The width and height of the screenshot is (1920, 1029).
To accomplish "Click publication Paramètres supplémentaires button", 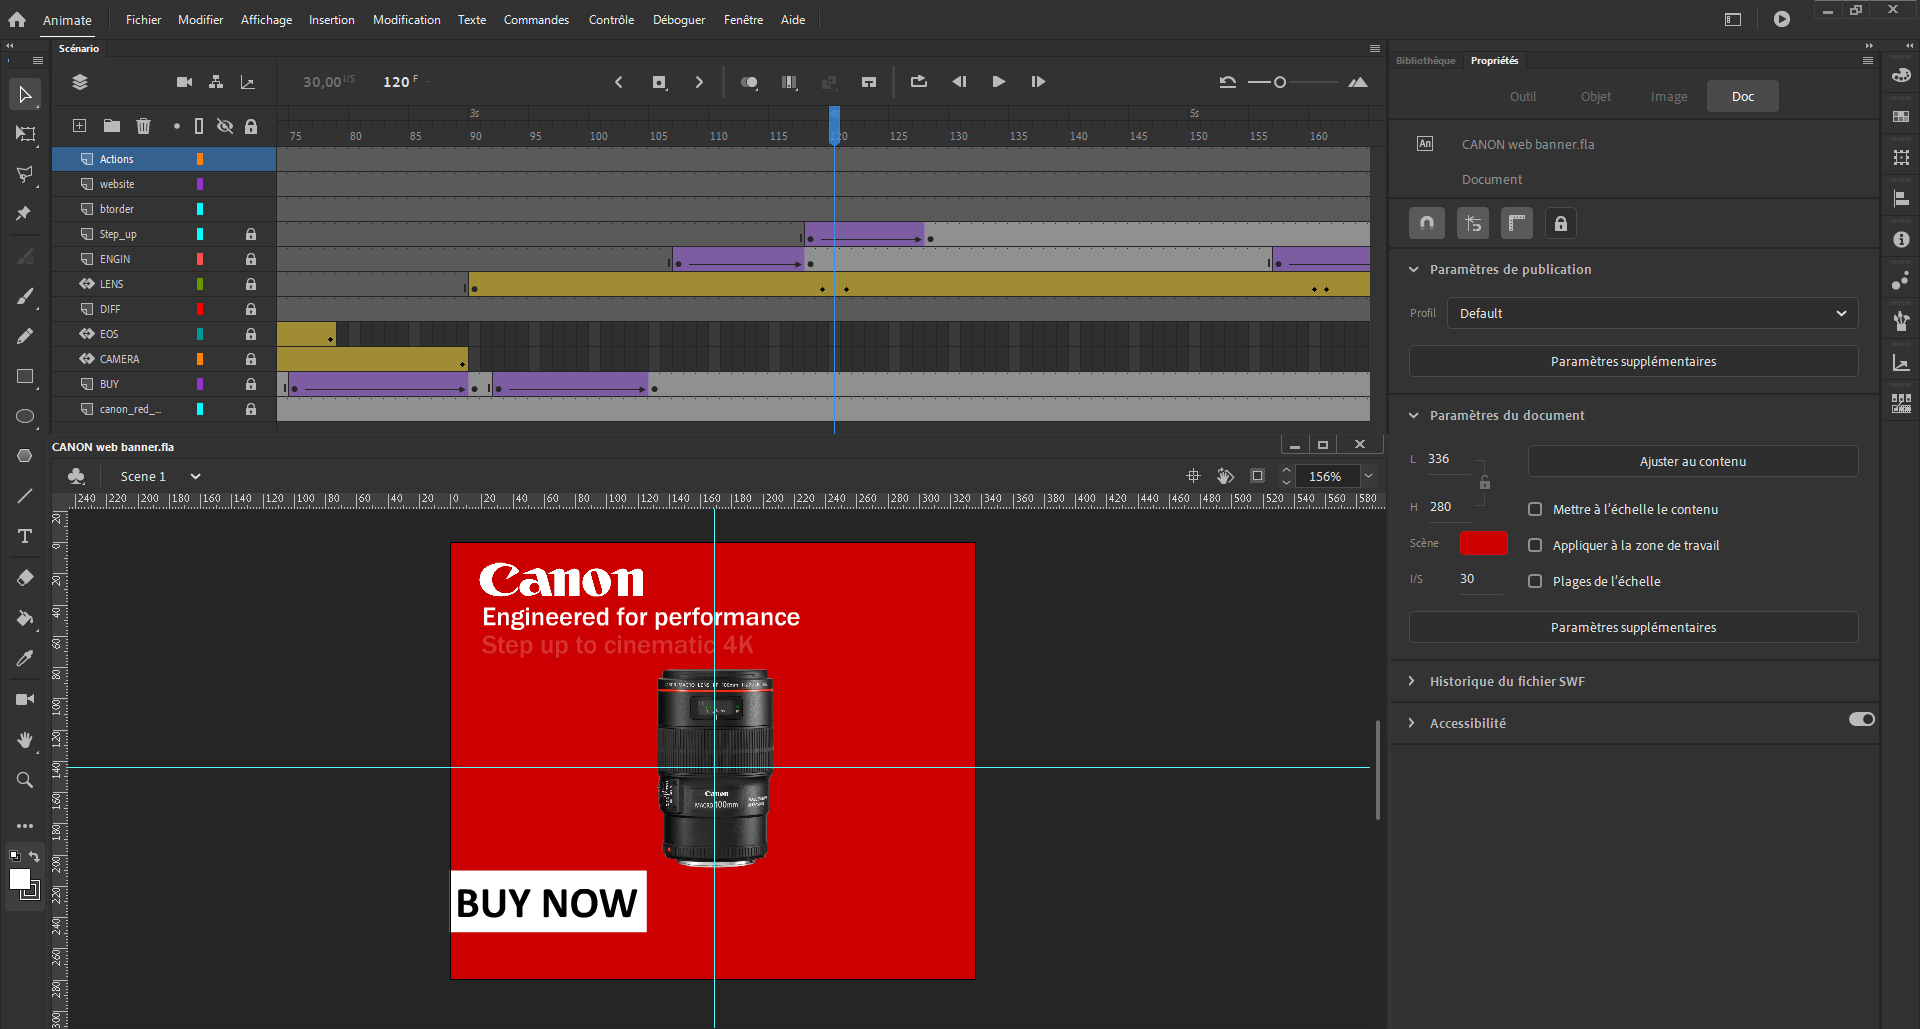I will coord(1633,361).
